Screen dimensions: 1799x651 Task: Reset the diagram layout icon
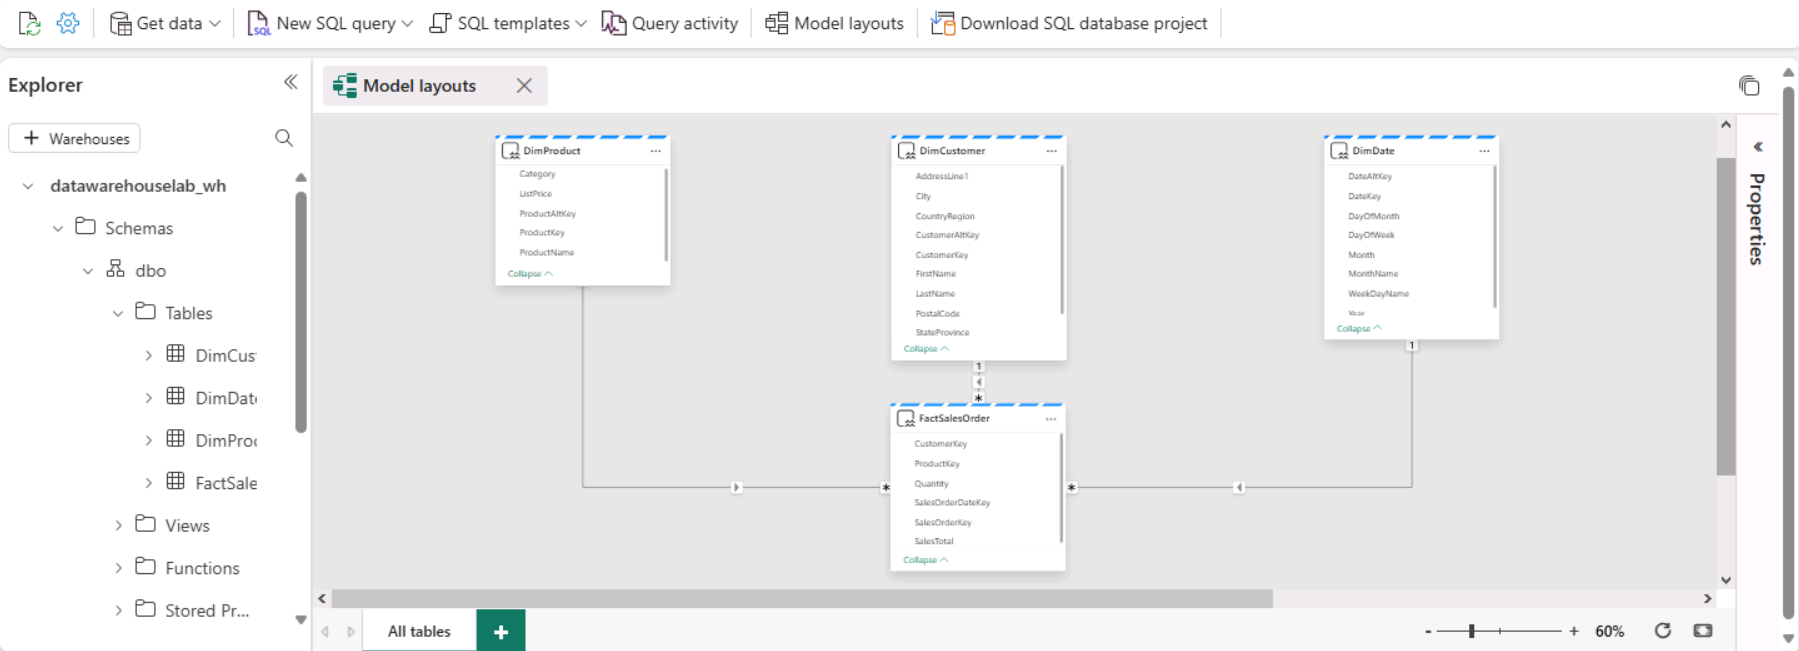tap(1662, 631)
